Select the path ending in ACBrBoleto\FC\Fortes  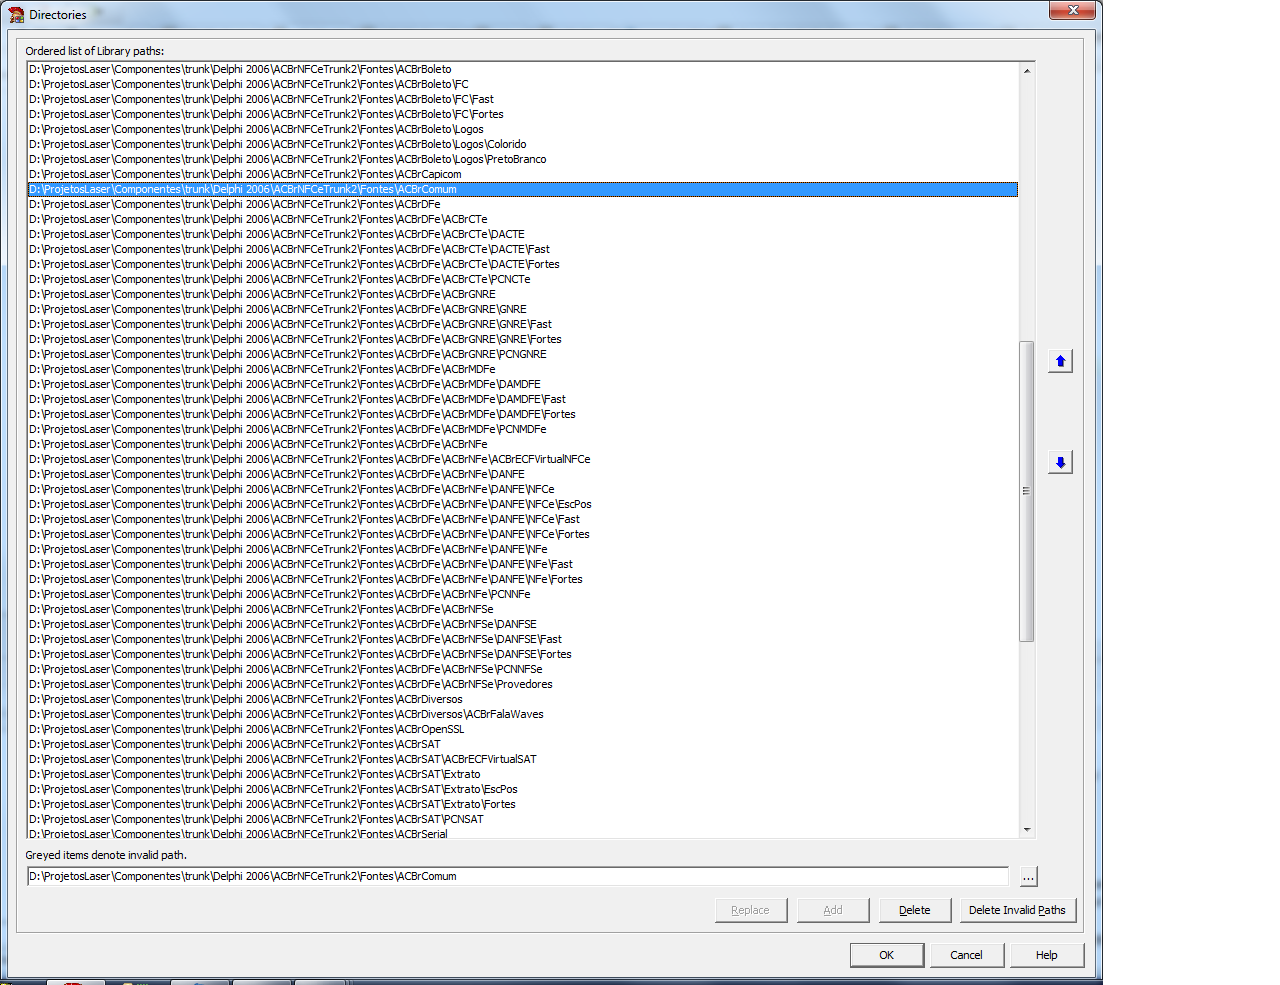[x=523, y=114]
